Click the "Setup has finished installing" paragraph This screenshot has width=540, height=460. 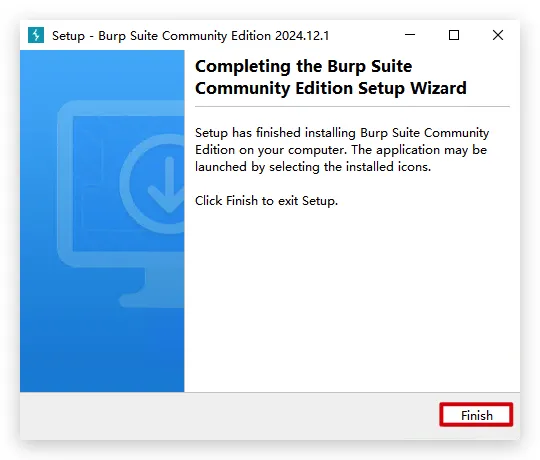coord(342,150)
